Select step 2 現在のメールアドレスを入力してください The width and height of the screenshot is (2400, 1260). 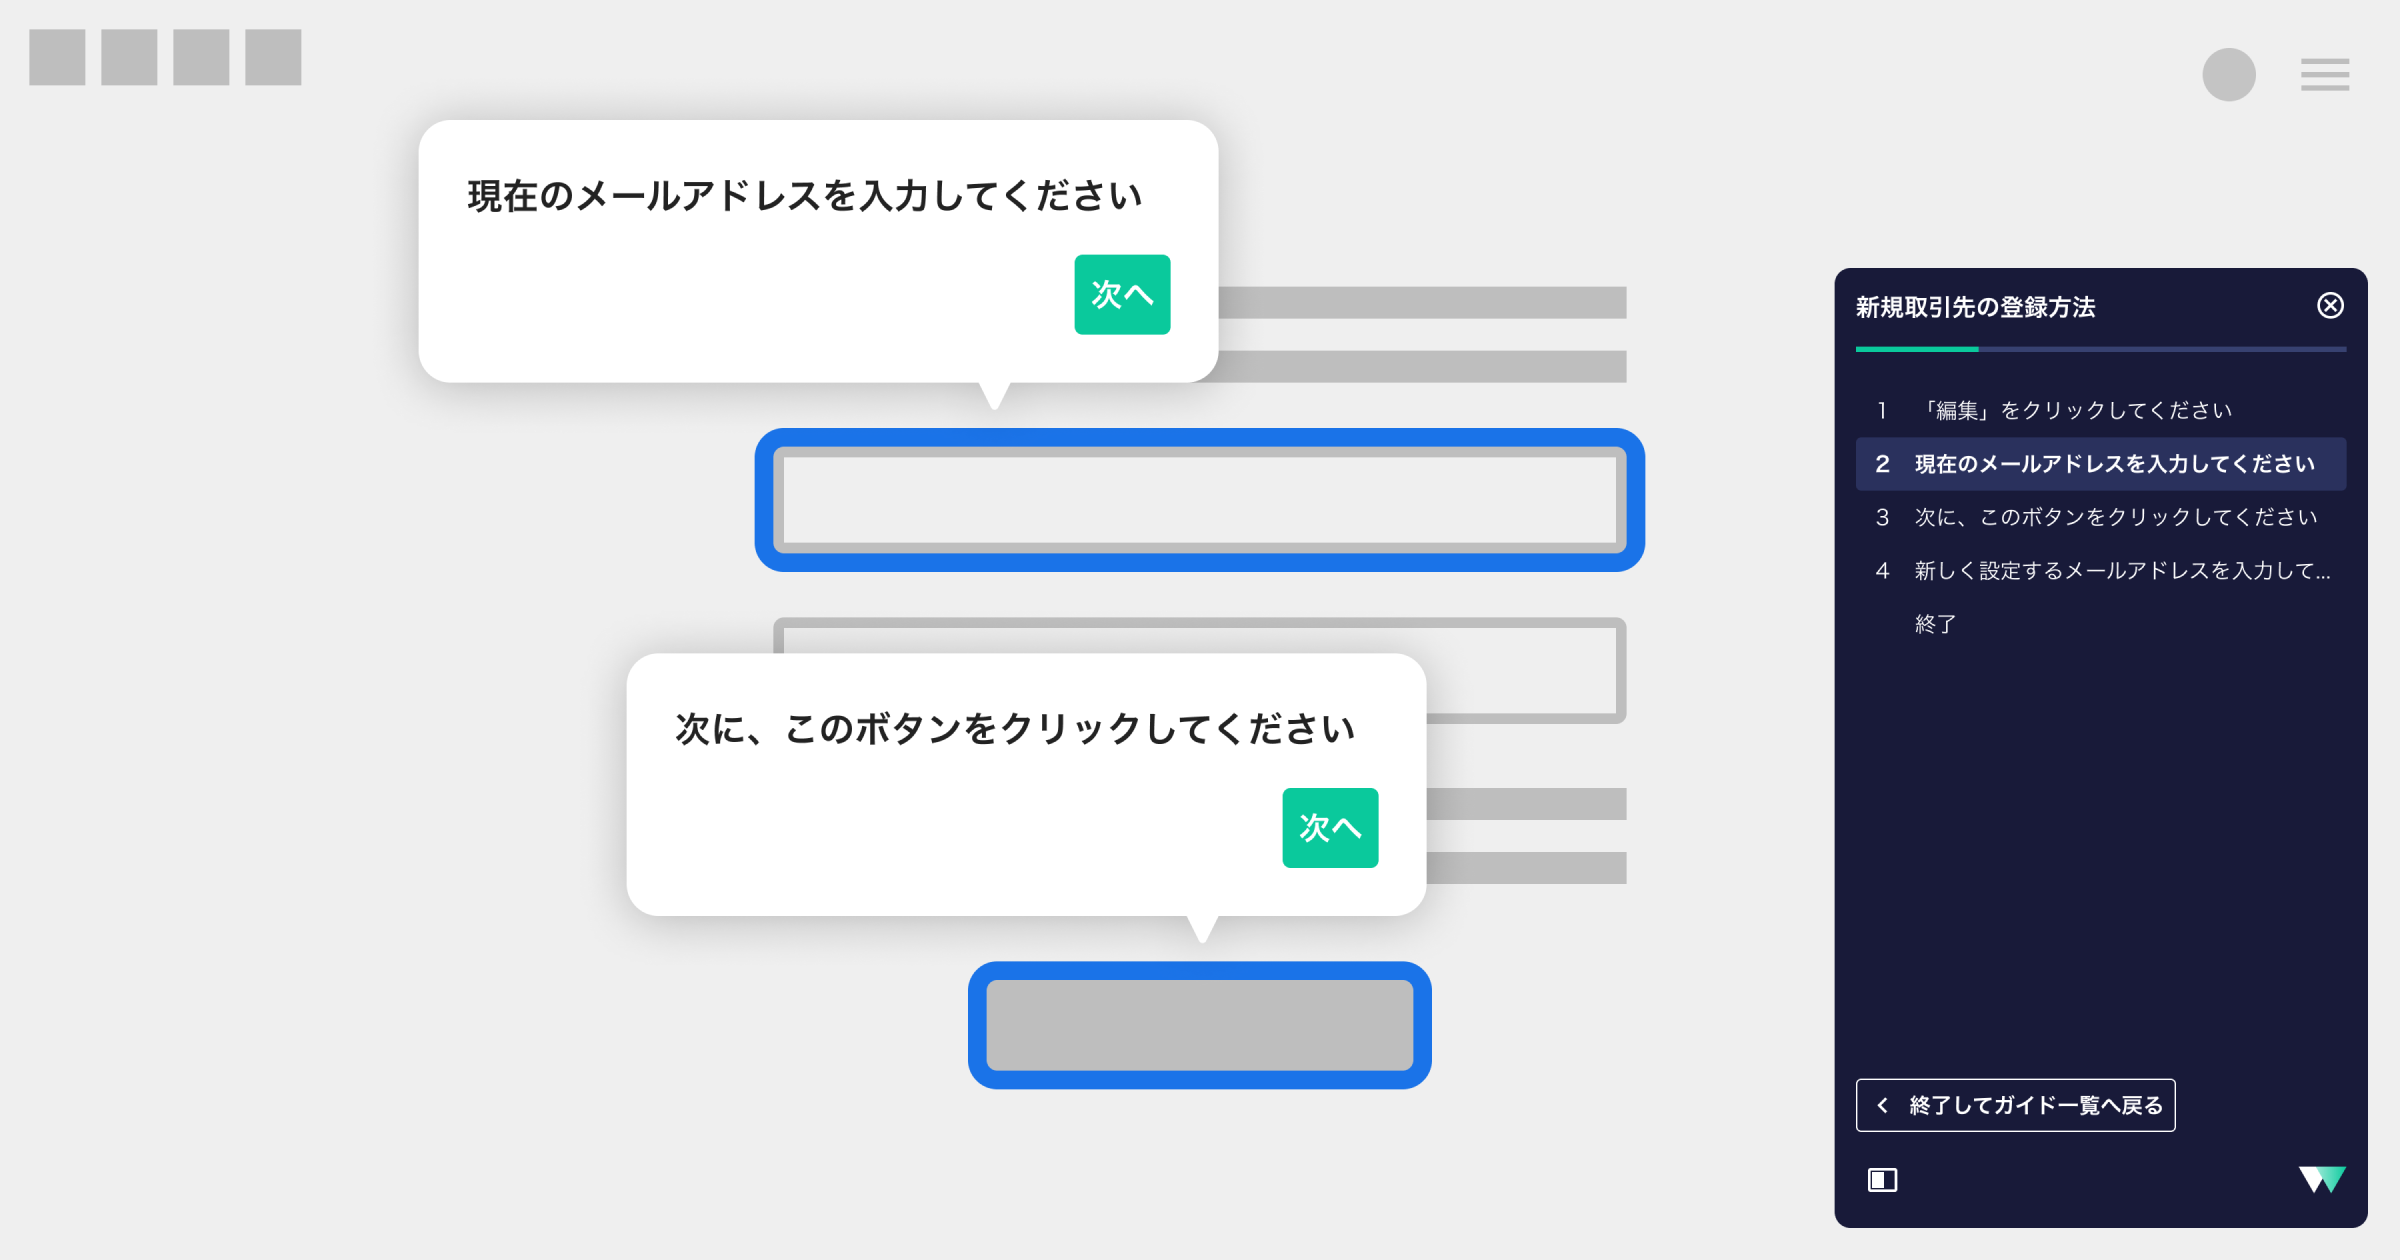coord(2100,464)
